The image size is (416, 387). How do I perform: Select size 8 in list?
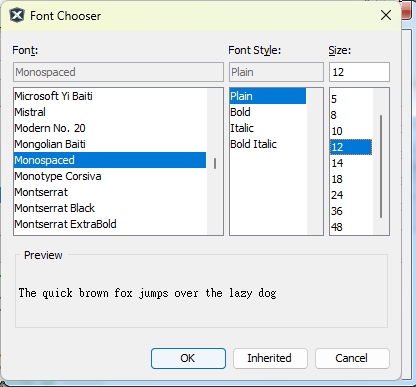[x=351, y=115]
